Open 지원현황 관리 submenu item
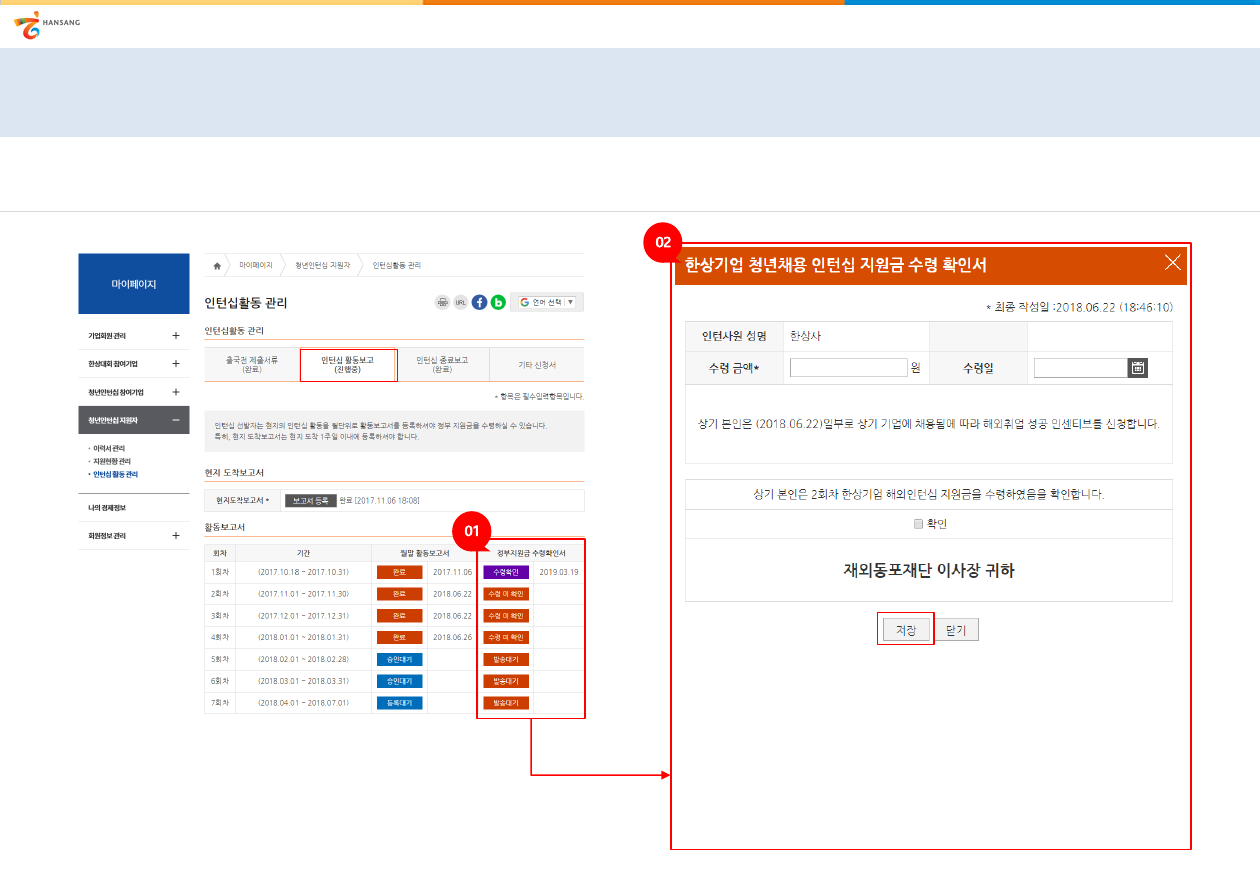 [x=112, y=461]
